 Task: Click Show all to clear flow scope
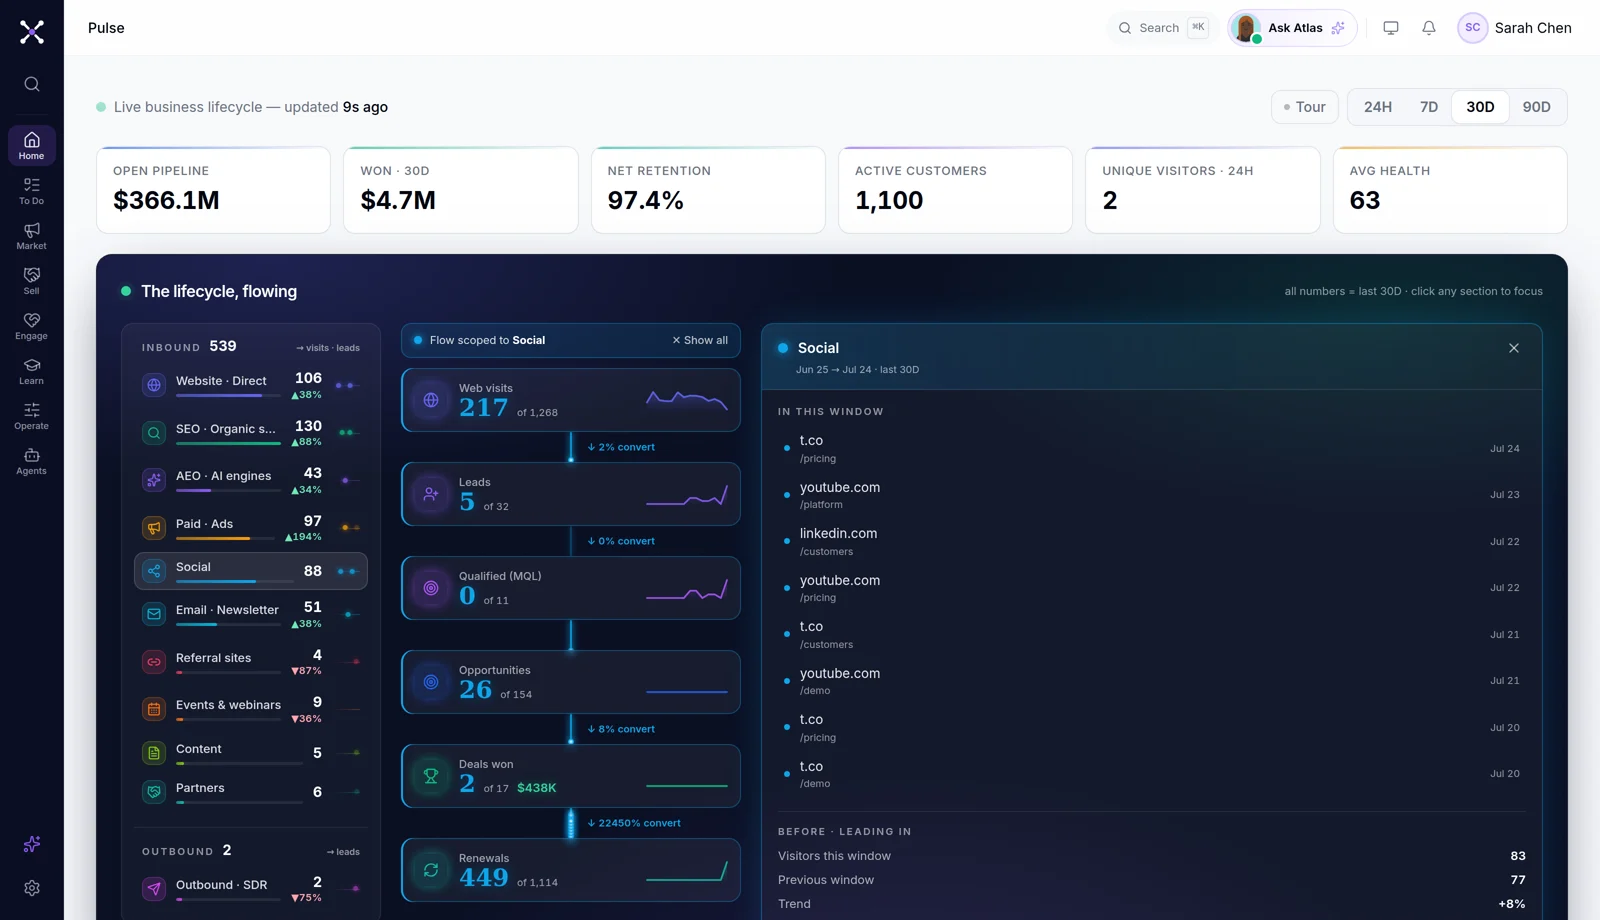pos(700,340)
